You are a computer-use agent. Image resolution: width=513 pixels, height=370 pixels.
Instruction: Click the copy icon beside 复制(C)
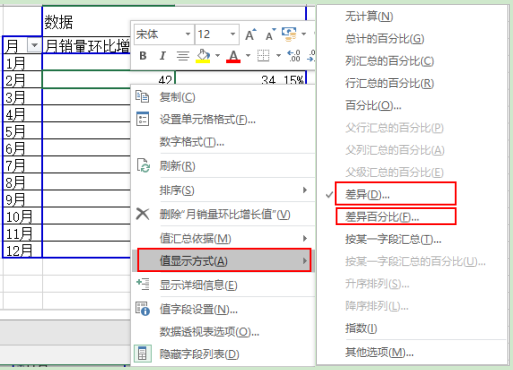142,97
